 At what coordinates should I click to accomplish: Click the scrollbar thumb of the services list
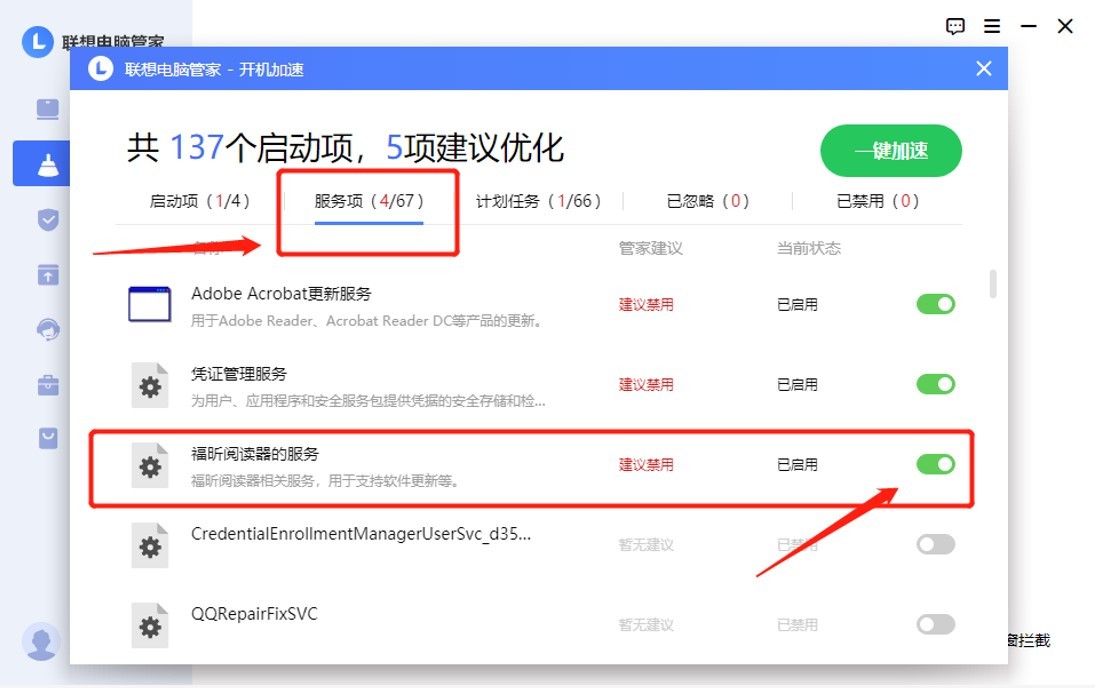pos(993,284)
